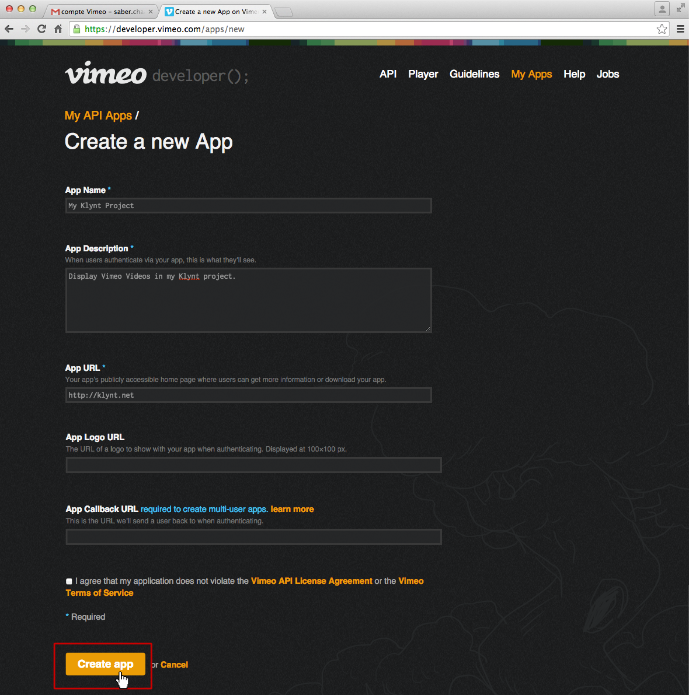The image size is (689, 695).
Task: Click the user profile icon in title bar
Action: click(662, 8)
